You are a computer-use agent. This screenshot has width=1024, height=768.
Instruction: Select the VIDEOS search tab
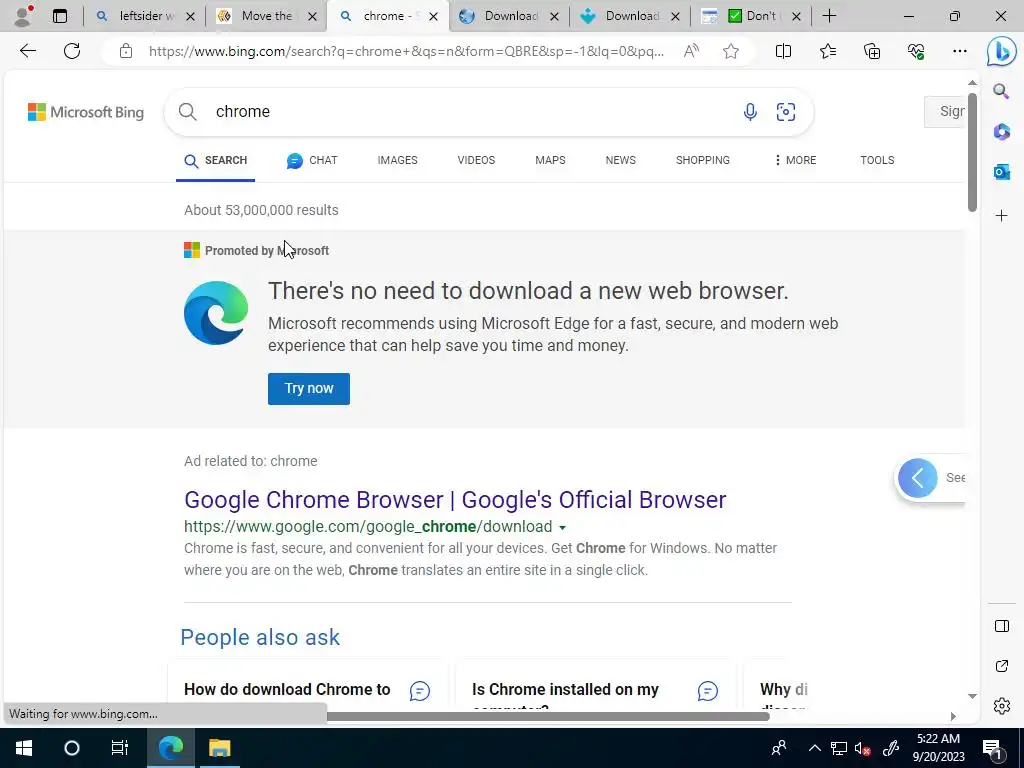point(476,160)
